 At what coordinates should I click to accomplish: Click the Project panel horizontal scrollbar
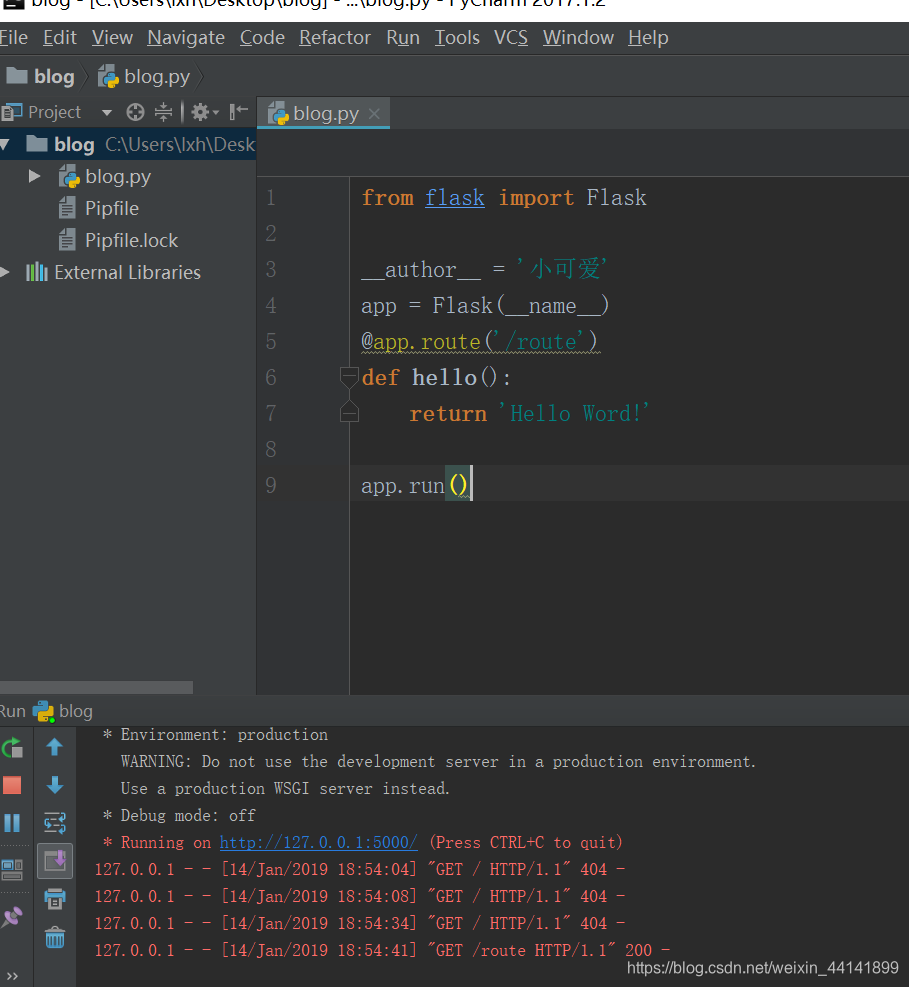[96, 687]
